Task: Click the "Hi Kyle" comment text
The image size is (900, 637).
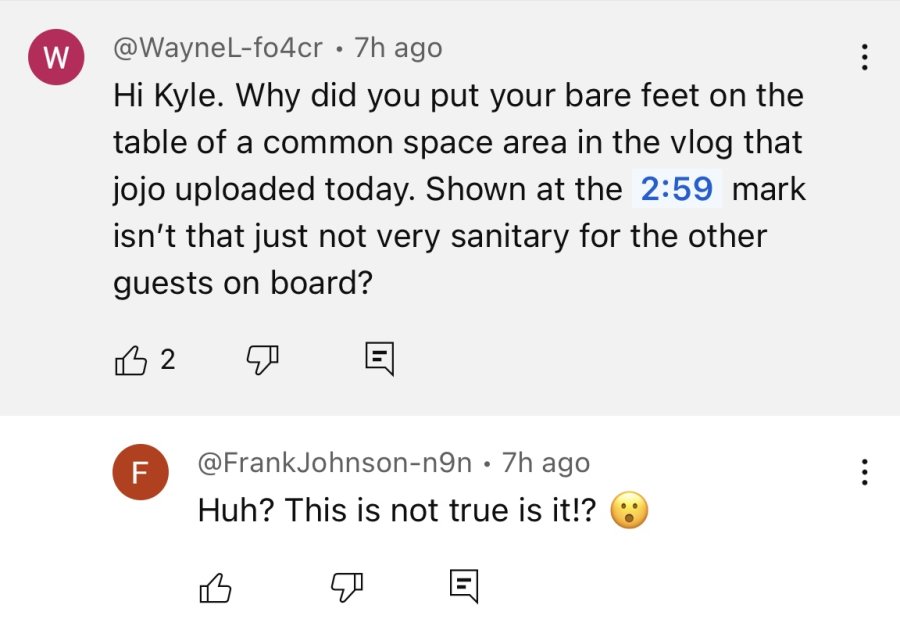Action: [x=459, y=189]
